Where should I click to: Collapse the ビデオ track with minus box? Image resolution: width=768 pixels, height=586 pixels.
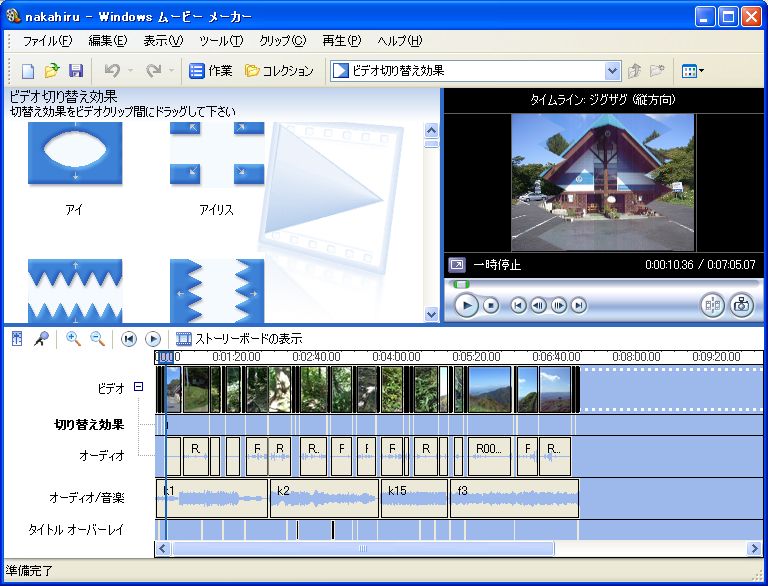(x=139, y=387)
